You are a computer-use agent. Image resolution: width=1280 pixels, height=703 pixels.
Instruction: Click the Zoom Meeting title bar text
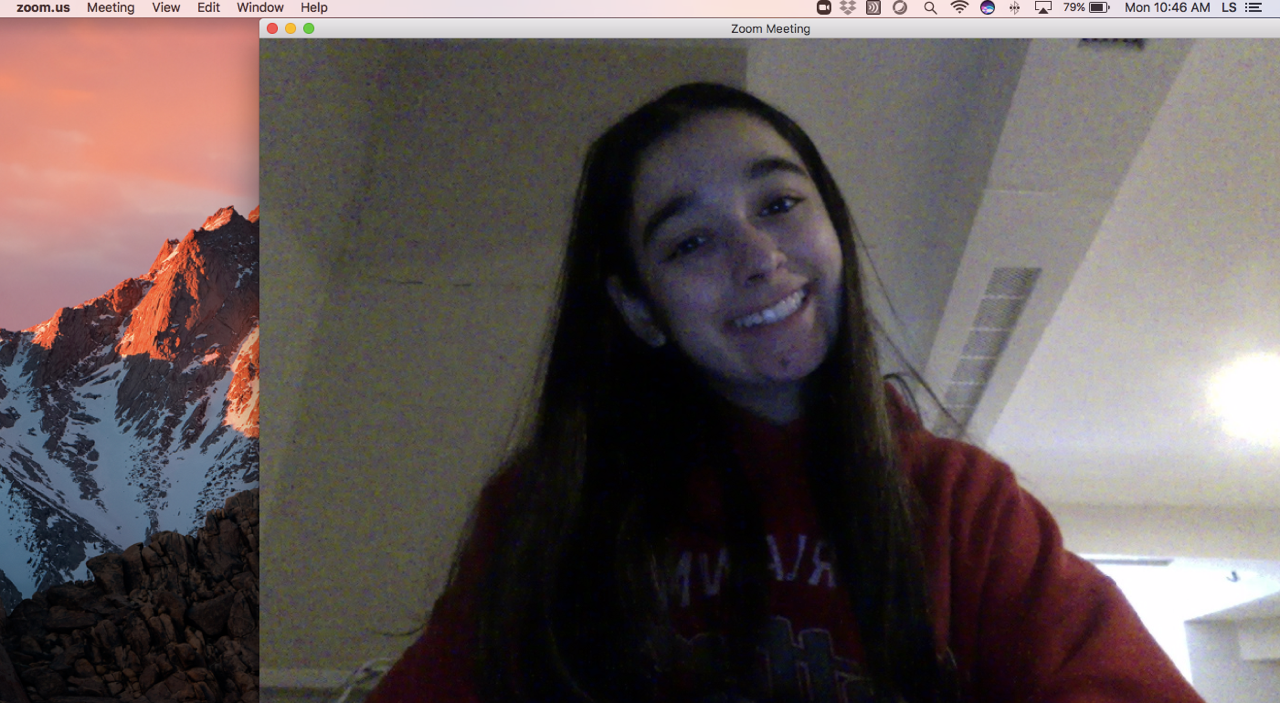[x=770, y=29]
